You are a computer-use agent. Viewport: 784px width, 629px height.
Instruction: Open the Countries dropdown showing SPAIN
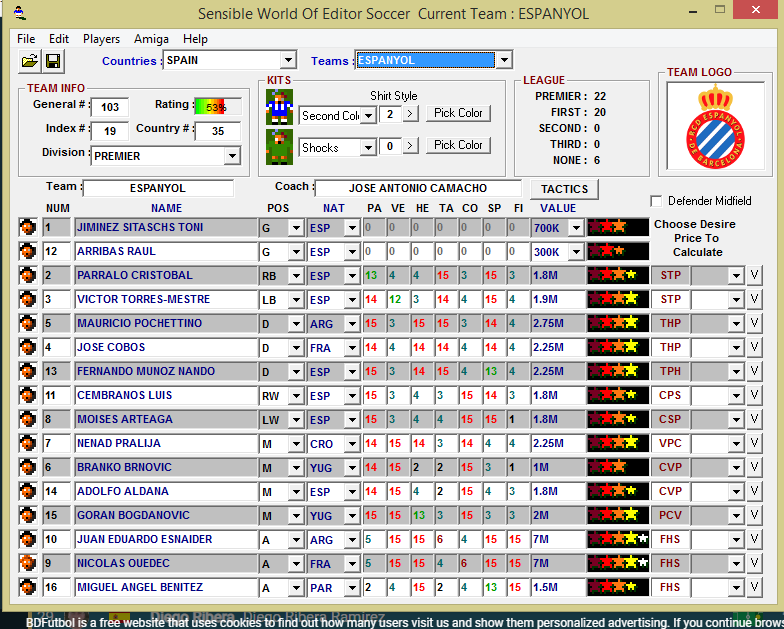[288, 60]
